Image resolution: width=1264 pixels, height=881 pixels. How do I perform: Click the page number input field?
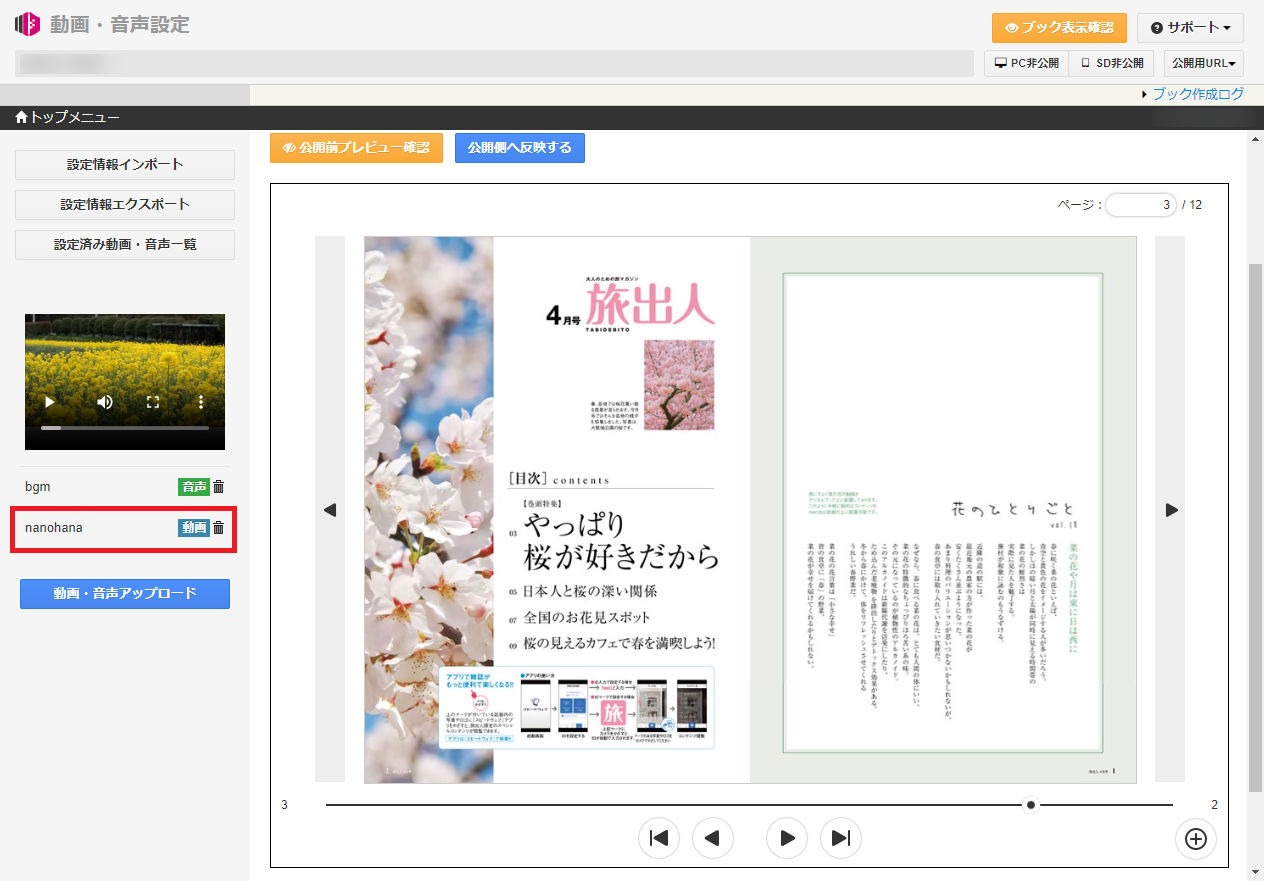click(1140, 205)
